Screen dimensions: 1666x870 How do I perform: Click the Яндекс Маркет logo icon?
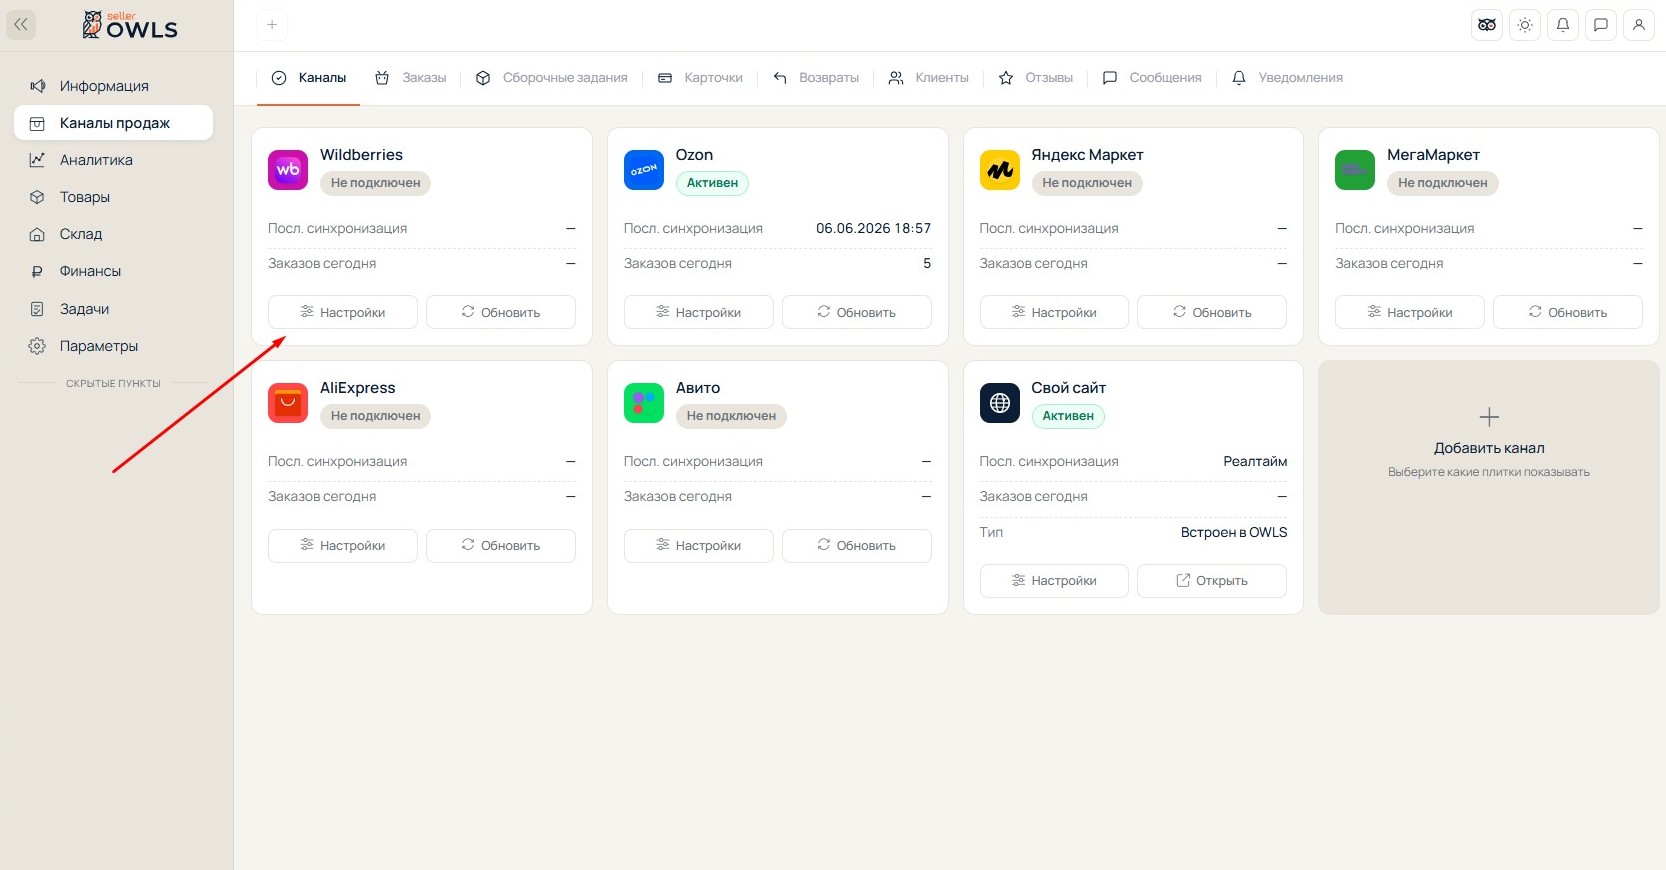(999, 170)
